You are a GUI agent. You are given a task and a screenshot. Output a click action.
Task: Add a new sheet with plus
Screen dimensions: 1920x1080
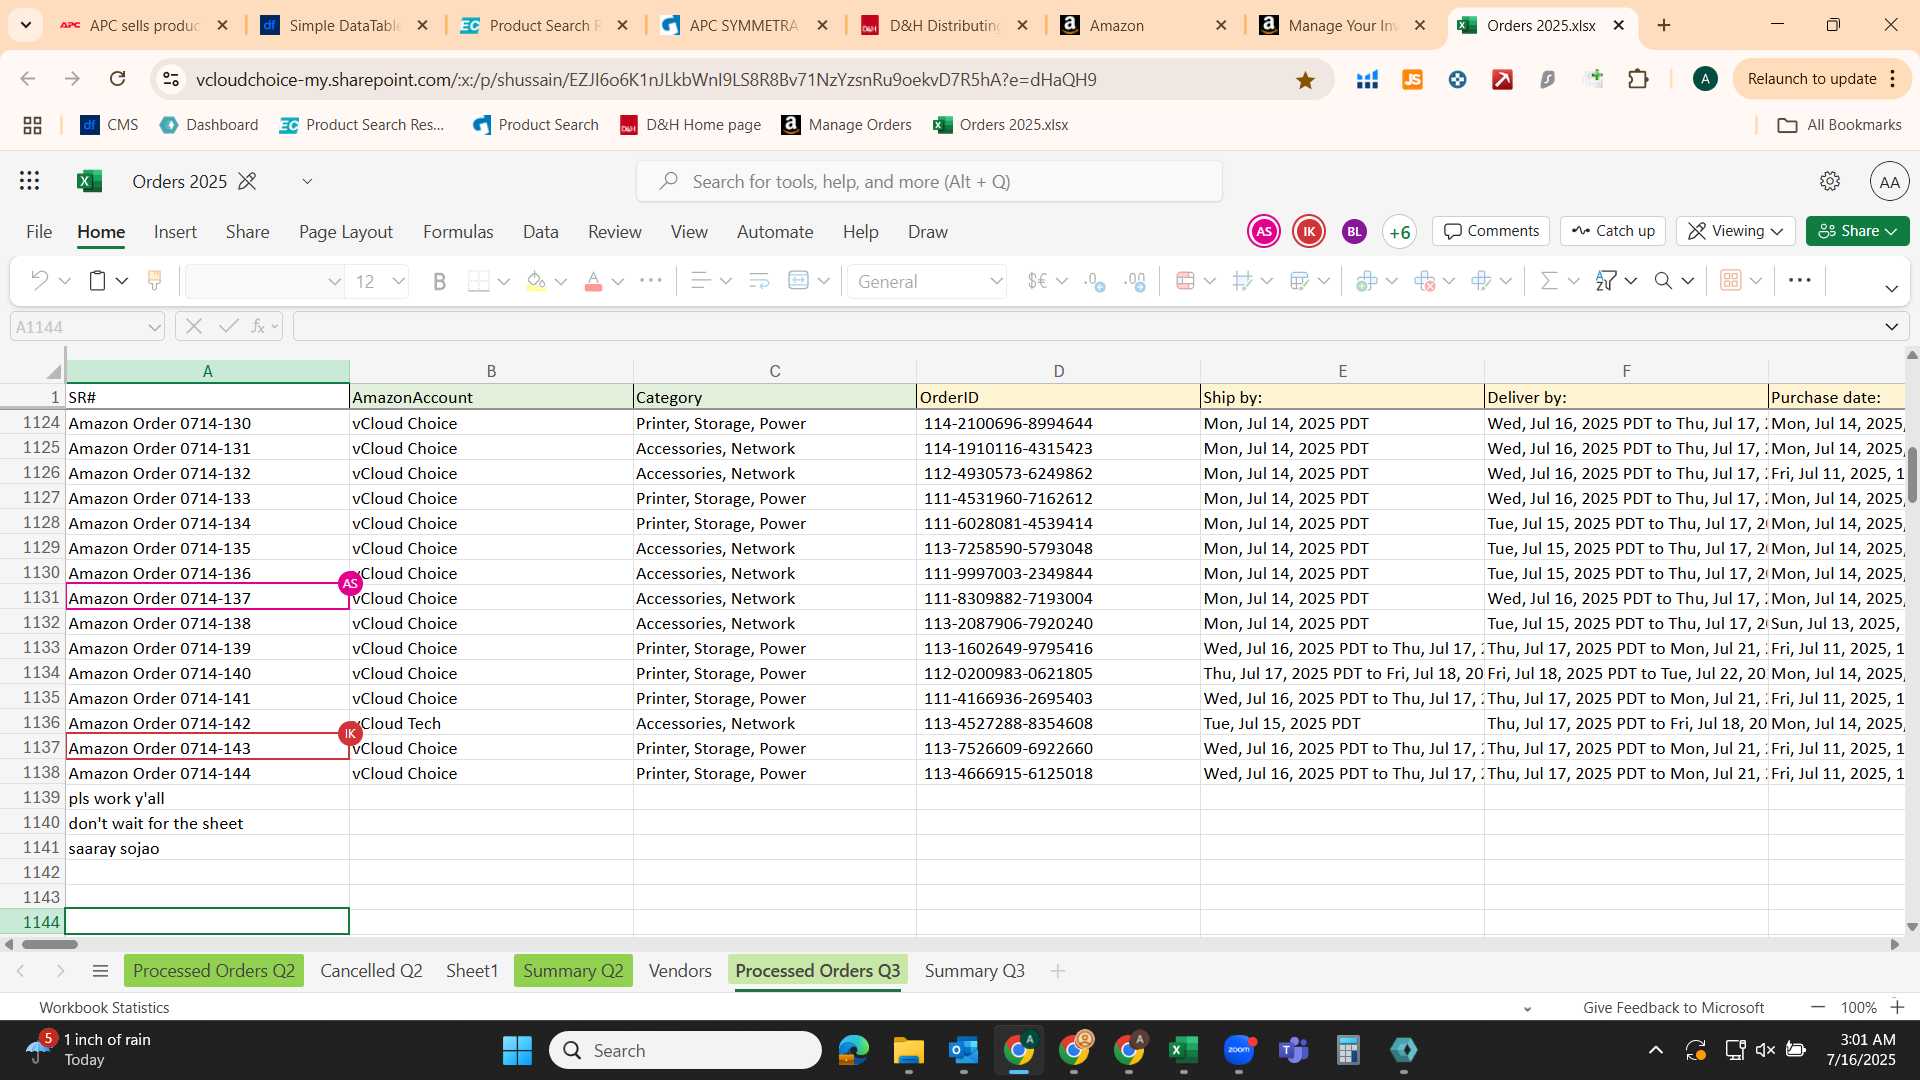pos(1057,970)
